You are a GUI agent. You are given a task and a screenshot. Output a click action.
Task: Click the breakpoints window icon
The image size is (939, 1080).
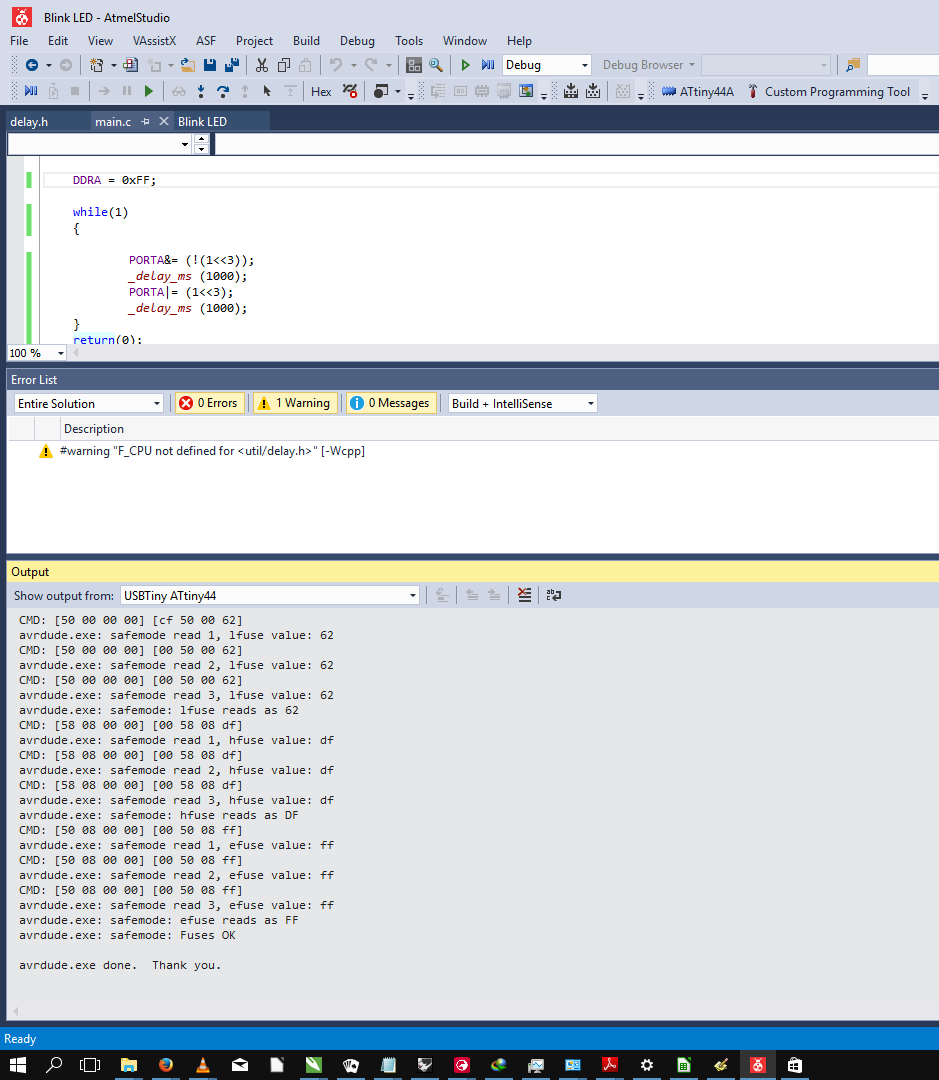point(380,91)
